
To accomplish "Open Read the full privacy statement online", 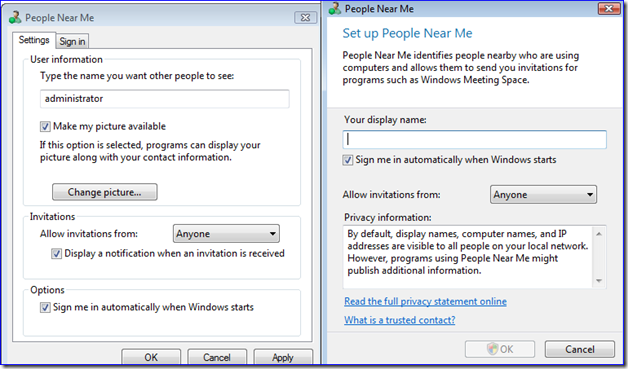I will coord(425,301).
